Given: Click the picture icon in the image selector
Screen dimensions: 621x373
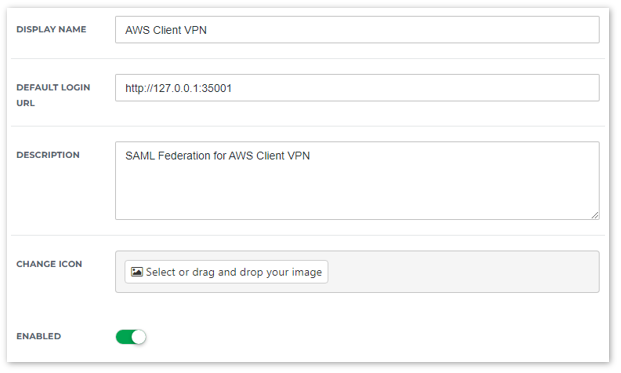Looking at the screenshot, I should click(137, 272).
